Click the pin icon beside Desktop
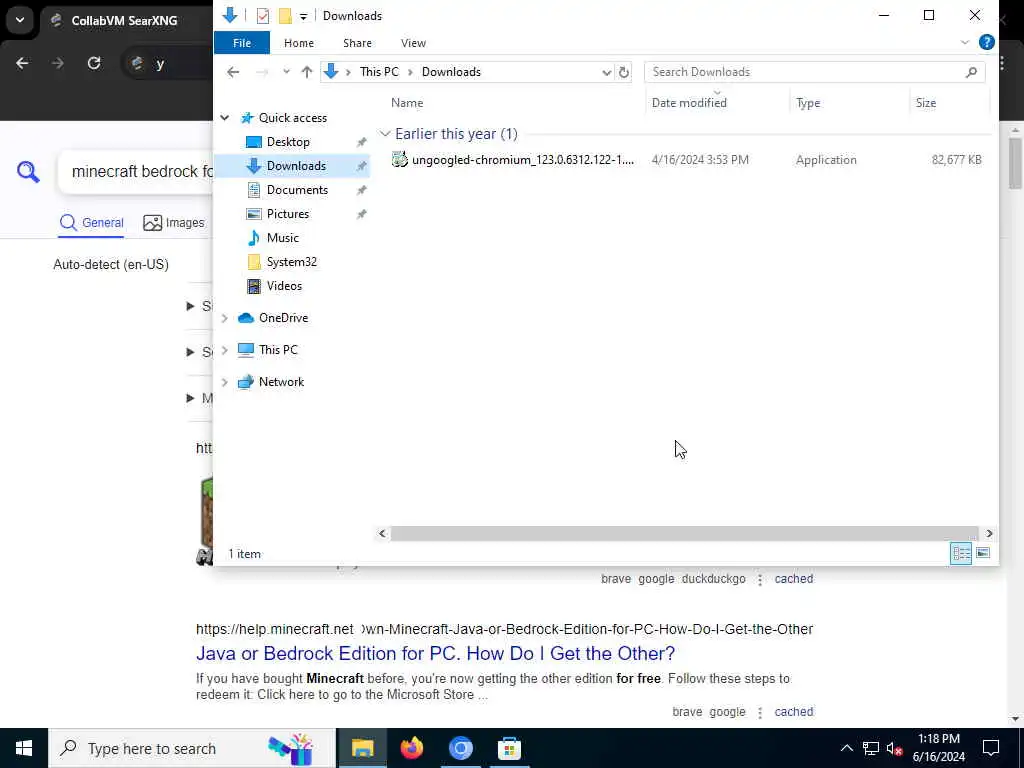This screenshot has width=1024, height=768. 361,142
